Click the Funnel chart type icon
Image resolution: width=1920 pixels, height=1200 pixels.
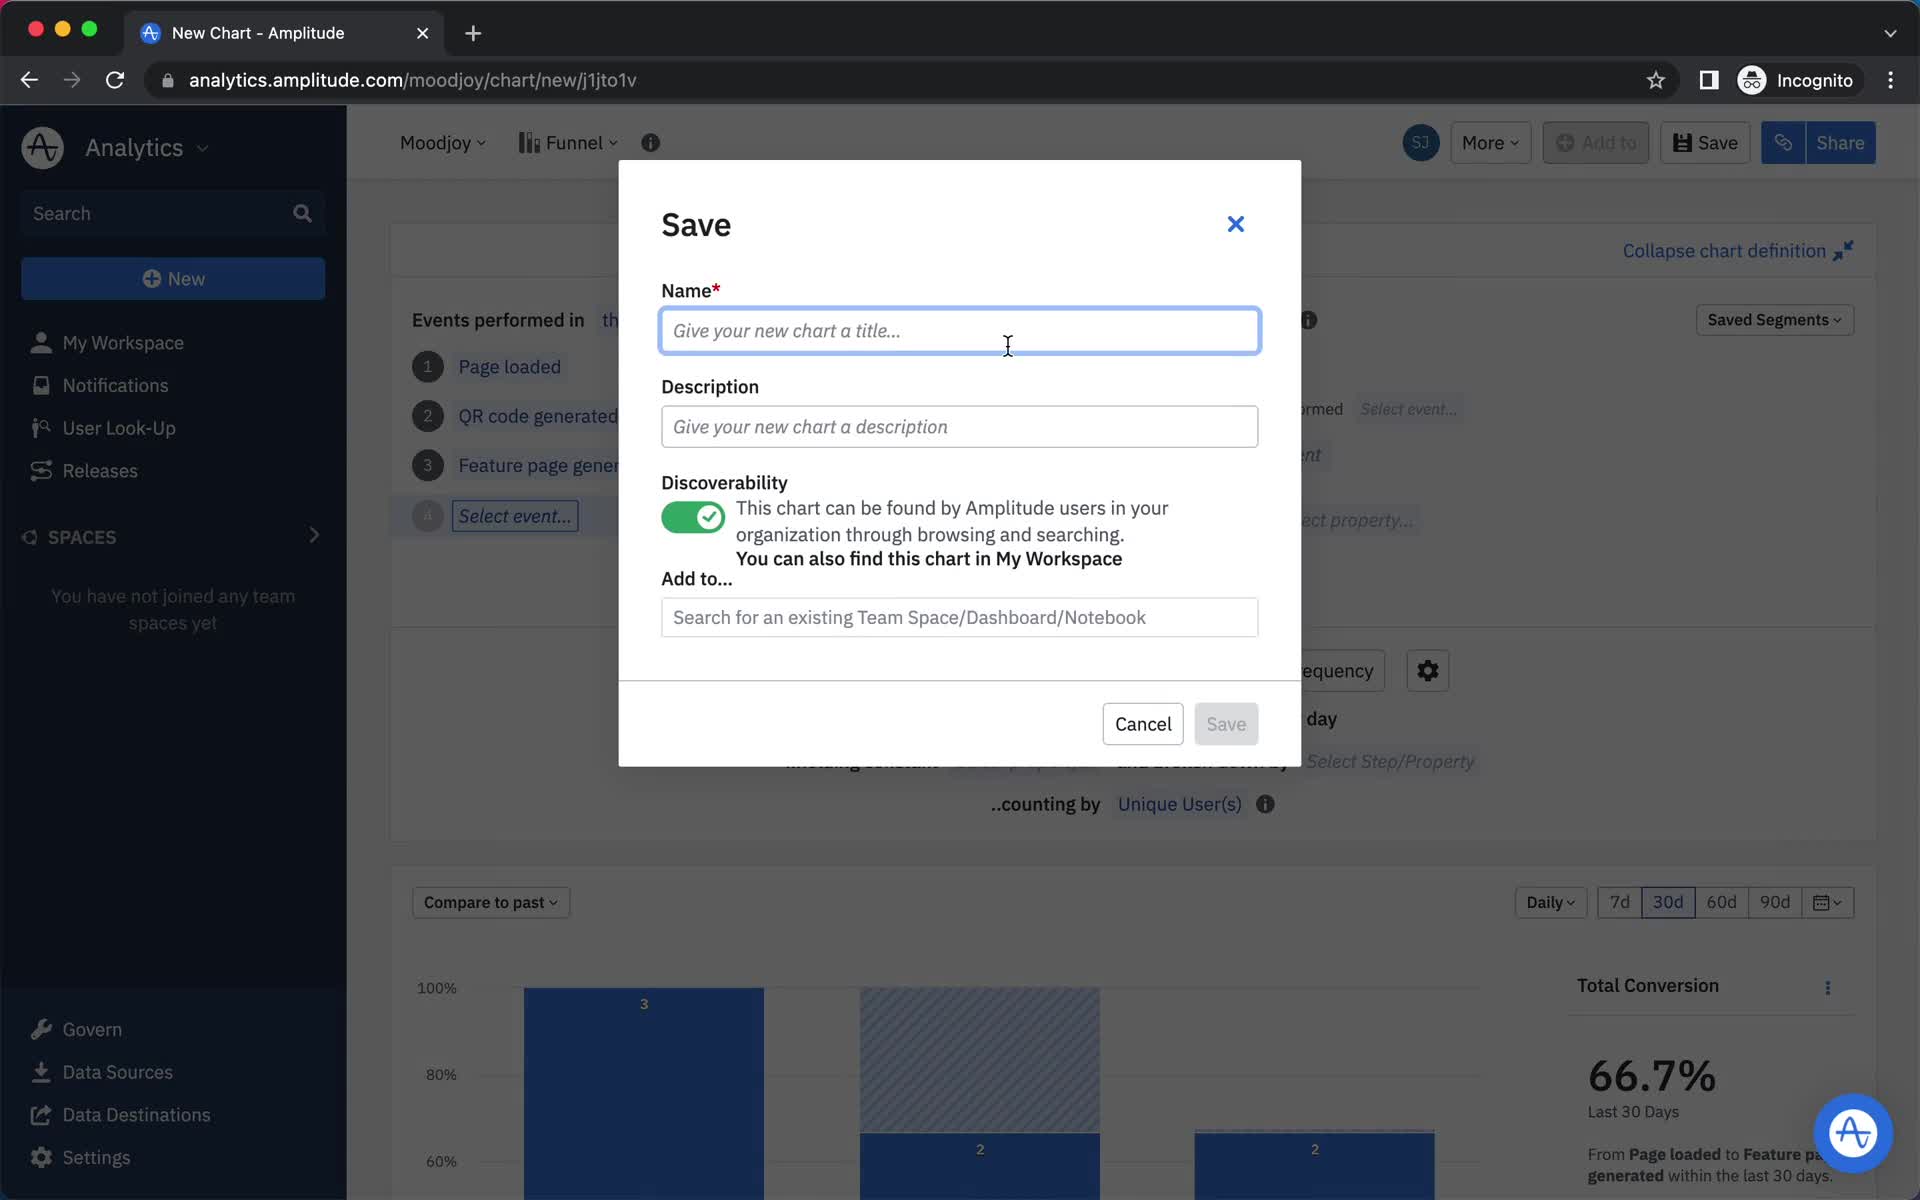pyautogui.click(x=529, y=142)
